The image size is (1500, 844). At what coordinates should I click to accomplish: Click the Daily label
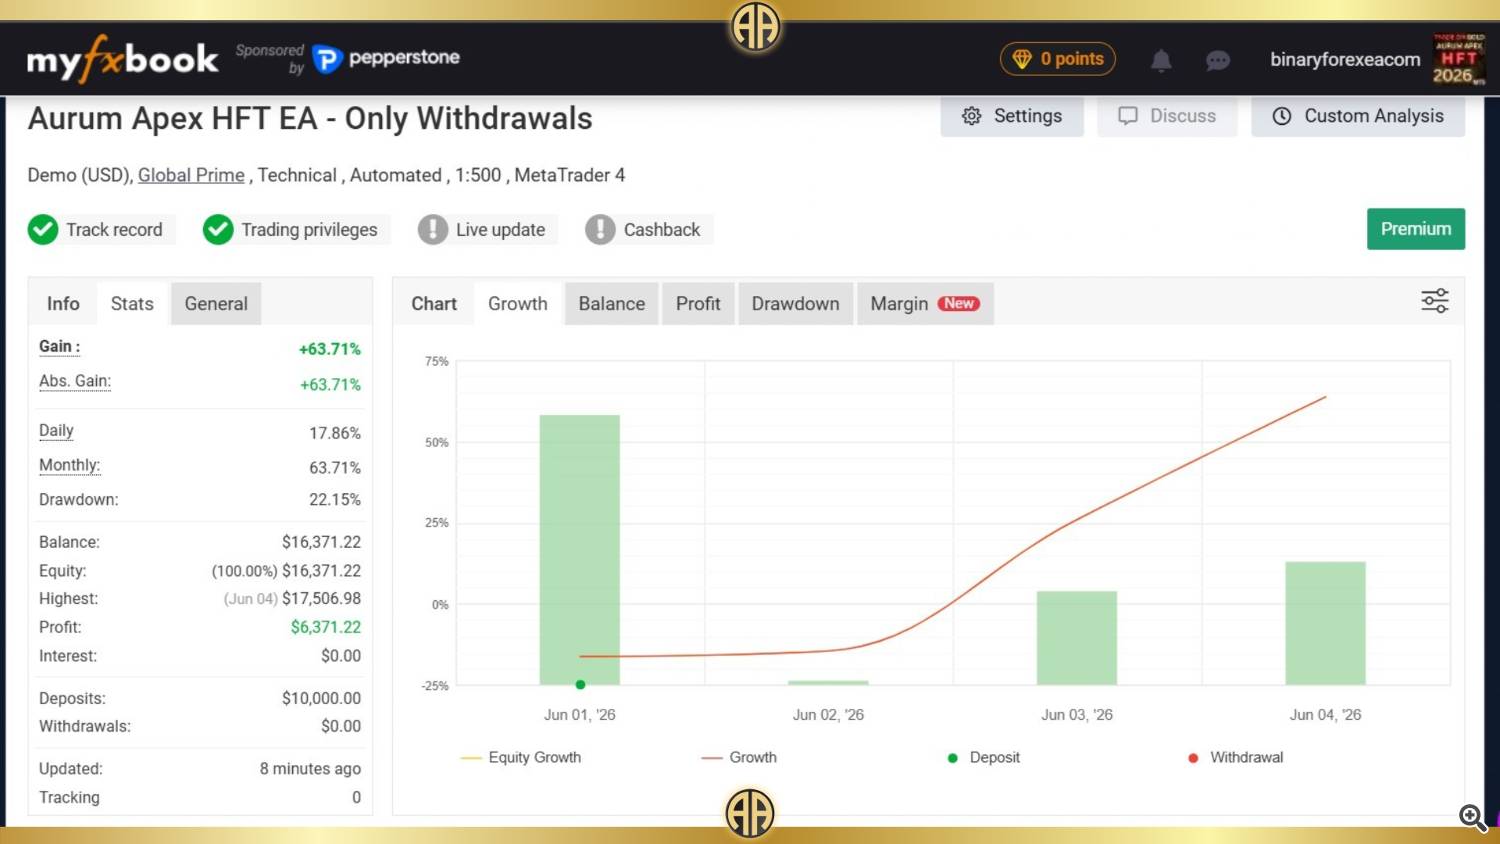[x=56, y=431]
